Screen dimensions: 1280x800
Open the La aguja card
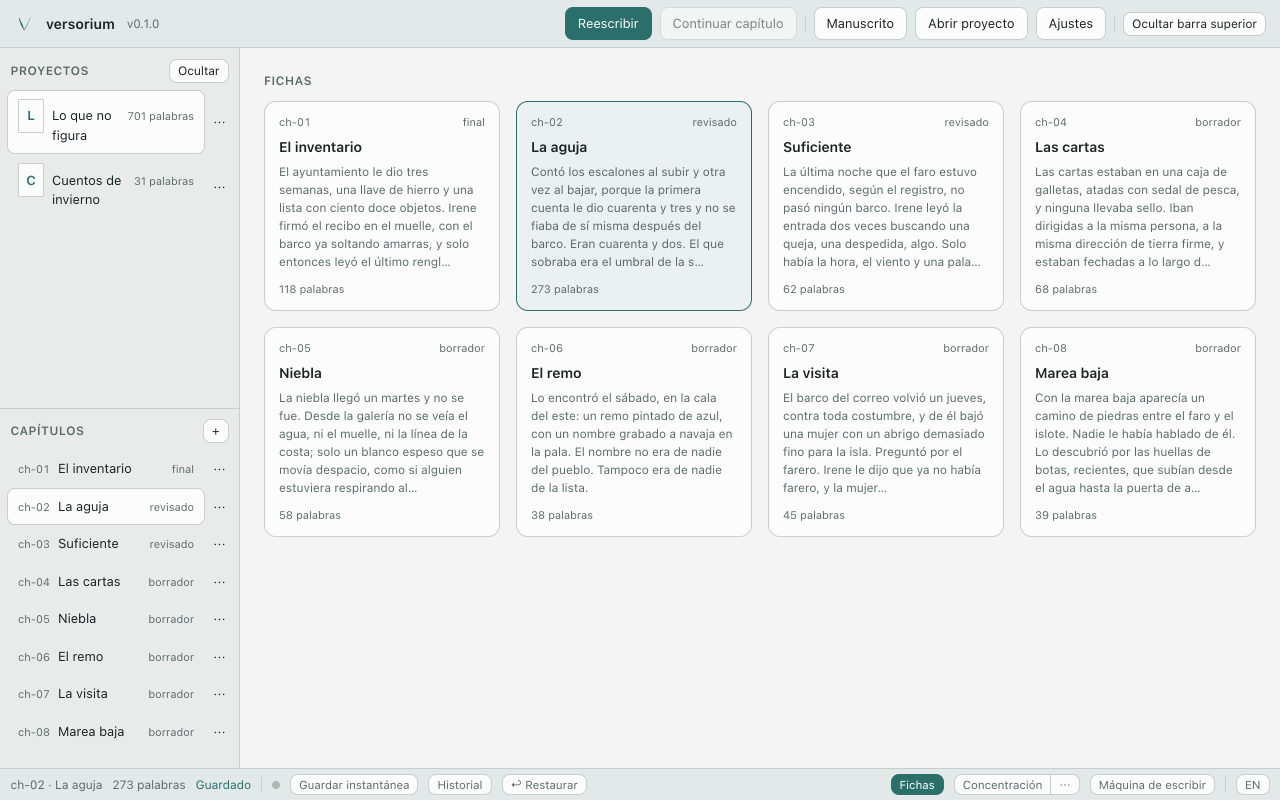click(x=634, y=206)
